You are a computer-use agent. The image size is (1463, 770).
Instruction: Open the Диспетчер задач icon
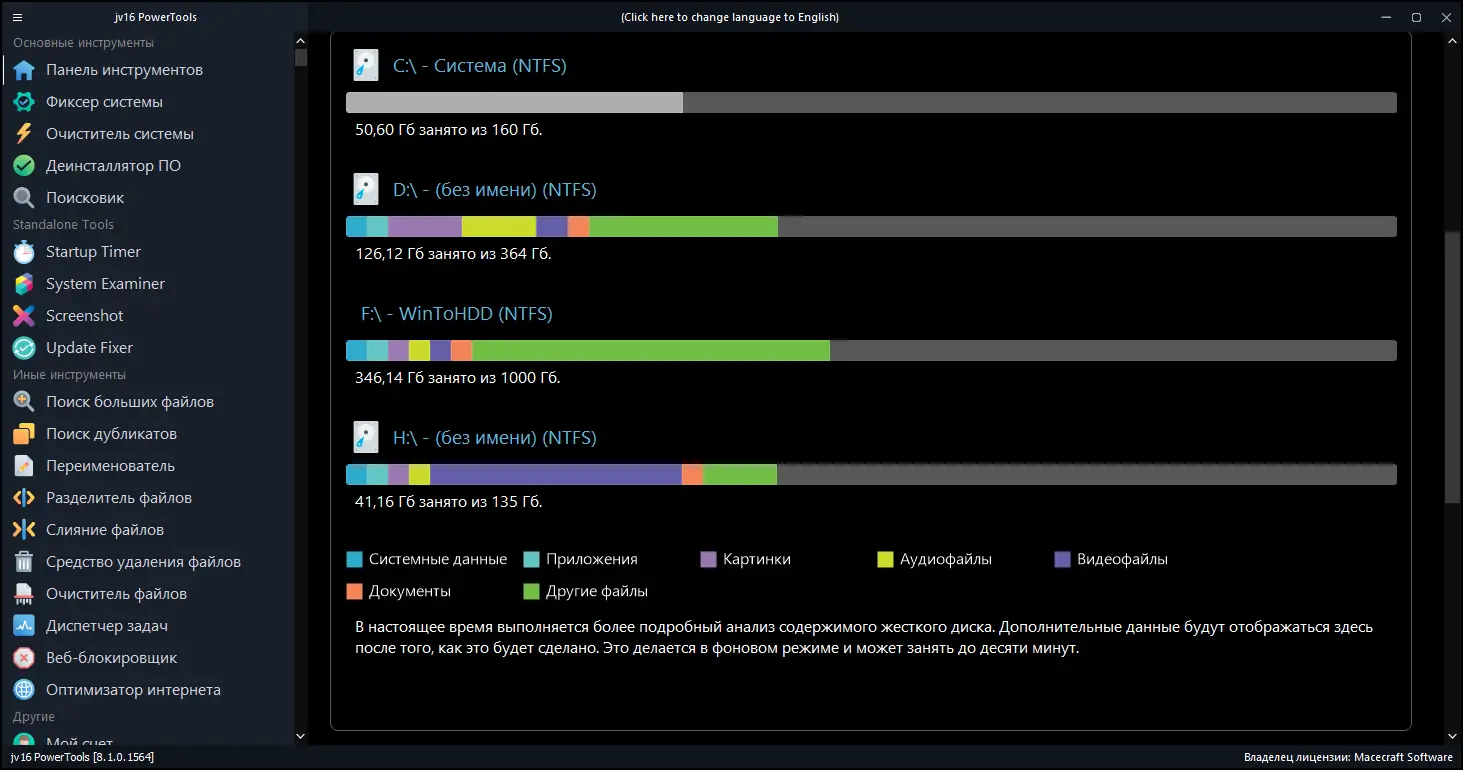click(24, 626)
